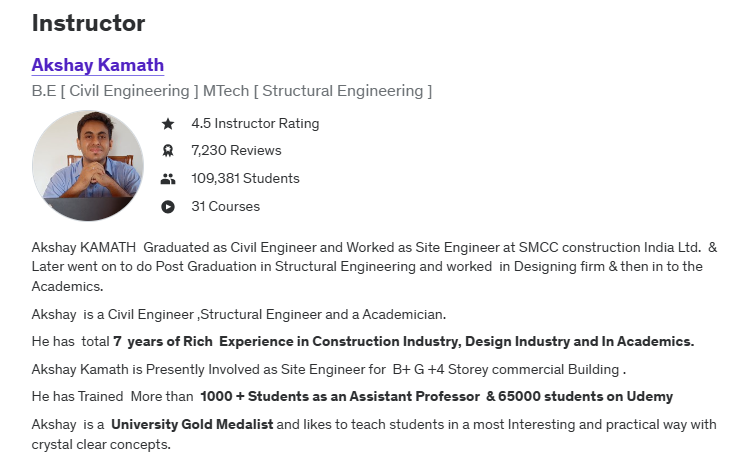Click the "31 Courses" label
This screenshot has width=751, height=468.
pos(225,207)
